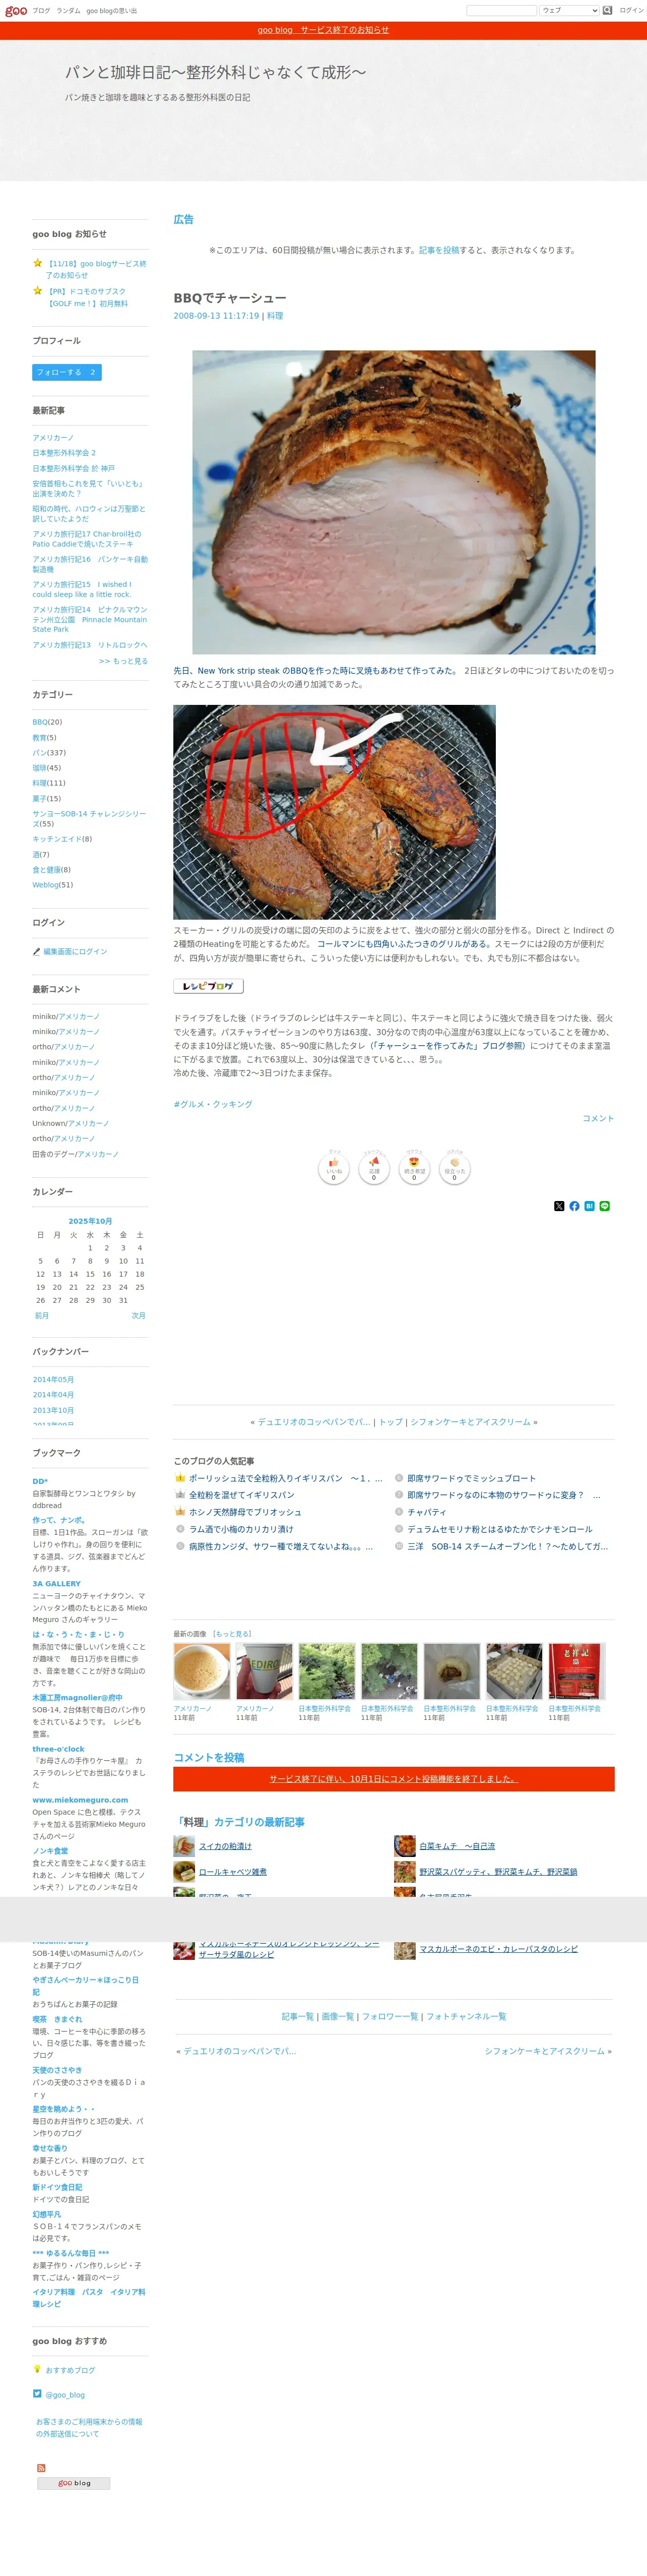Open the 日本整形外科学会 2 recent article
647x2576 pixels.
64,453
